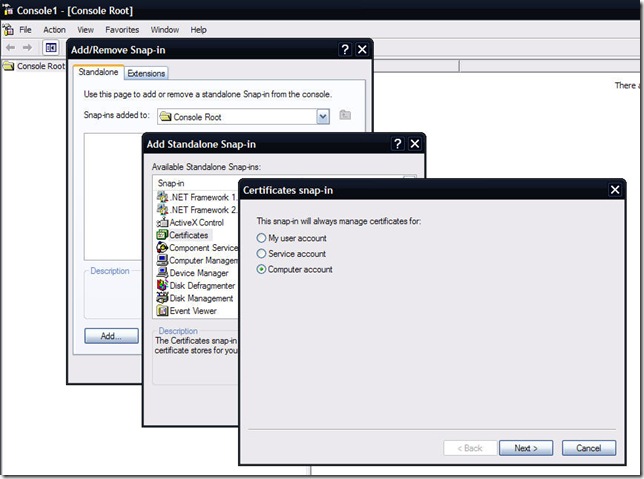Viewport: 644px width, 479px height.
Task: Select Component Services snap-in icon
Action: coord(162,248)
